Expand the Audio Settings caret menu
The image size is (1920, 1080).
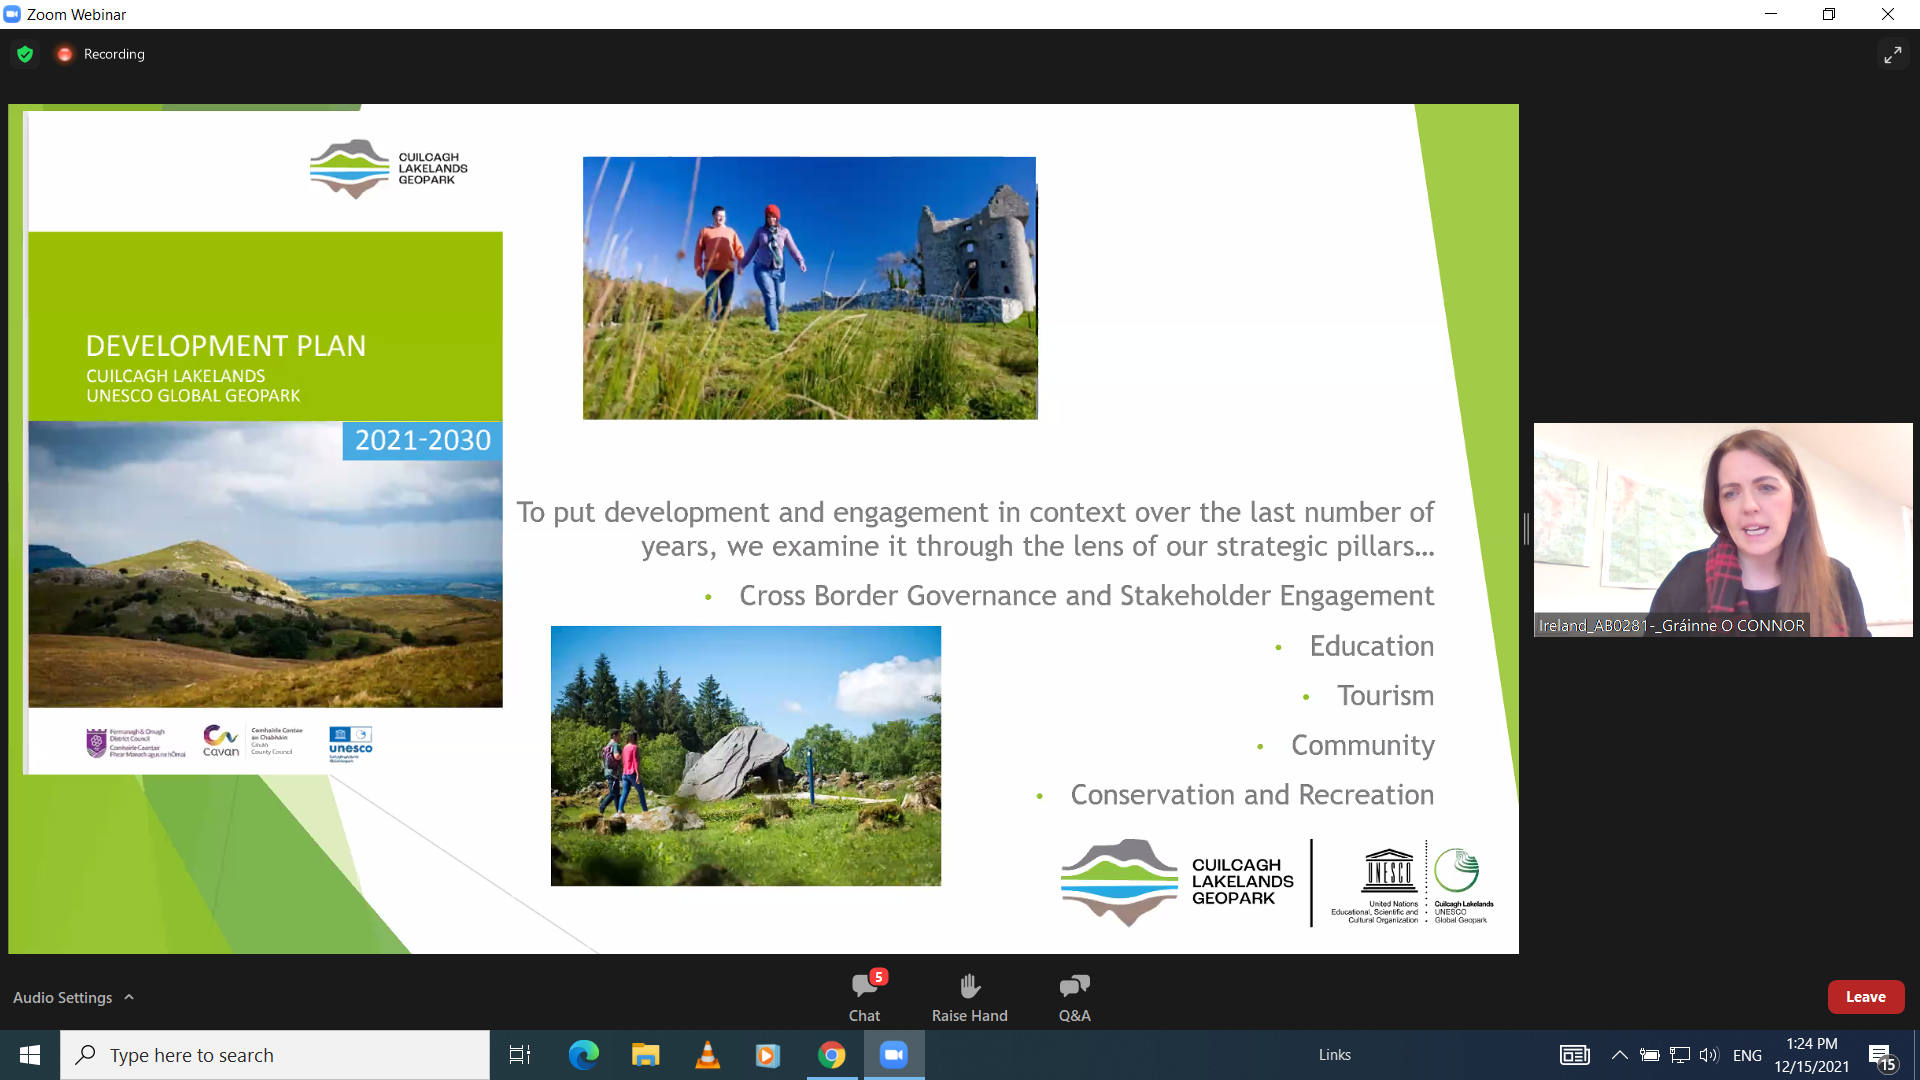point(129,997)
